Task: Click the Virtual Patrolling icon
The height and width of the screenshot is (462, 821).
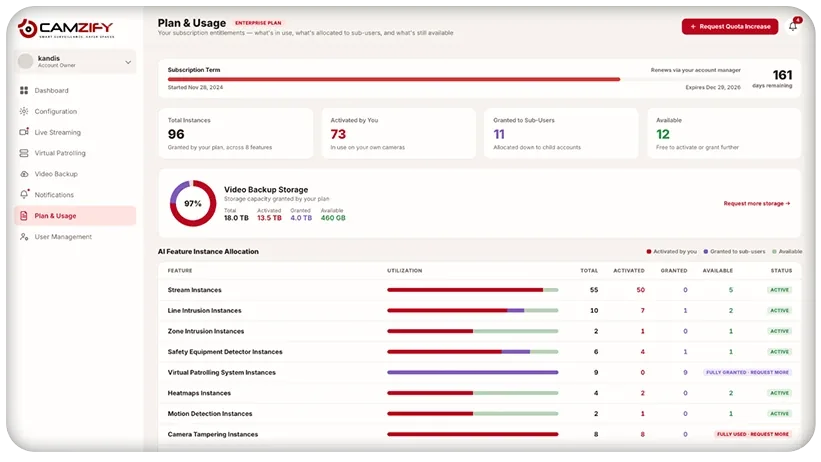Action: (24, 153)
